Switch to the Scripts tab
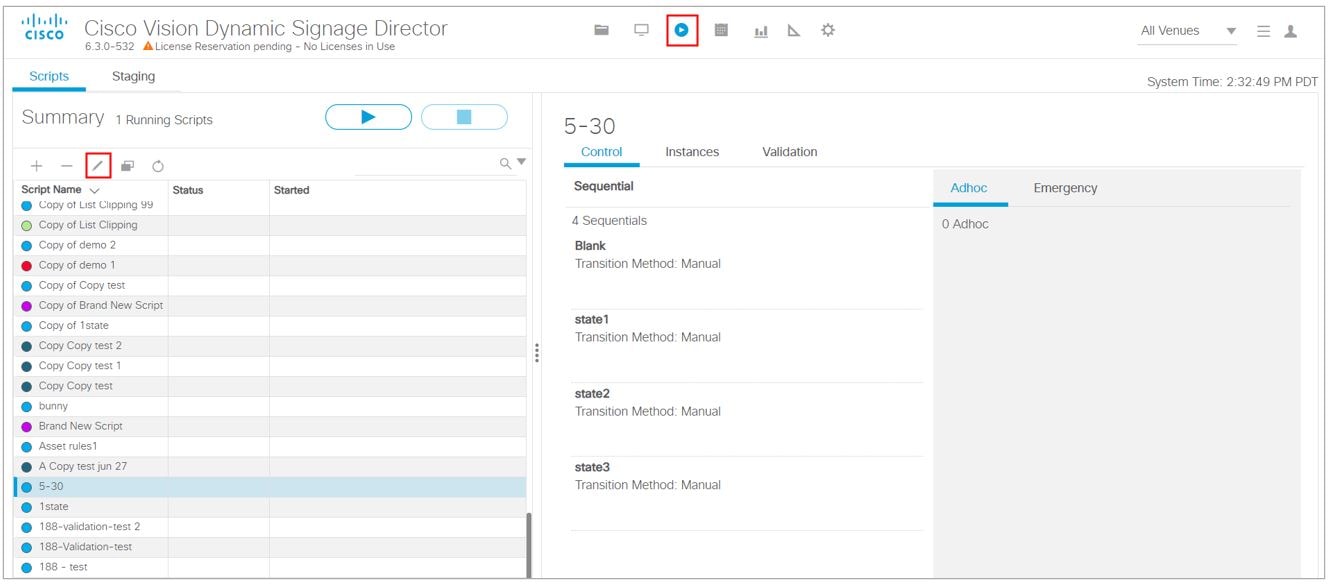The width and height of the screenshot is (1330, 586). pos(49,77)
